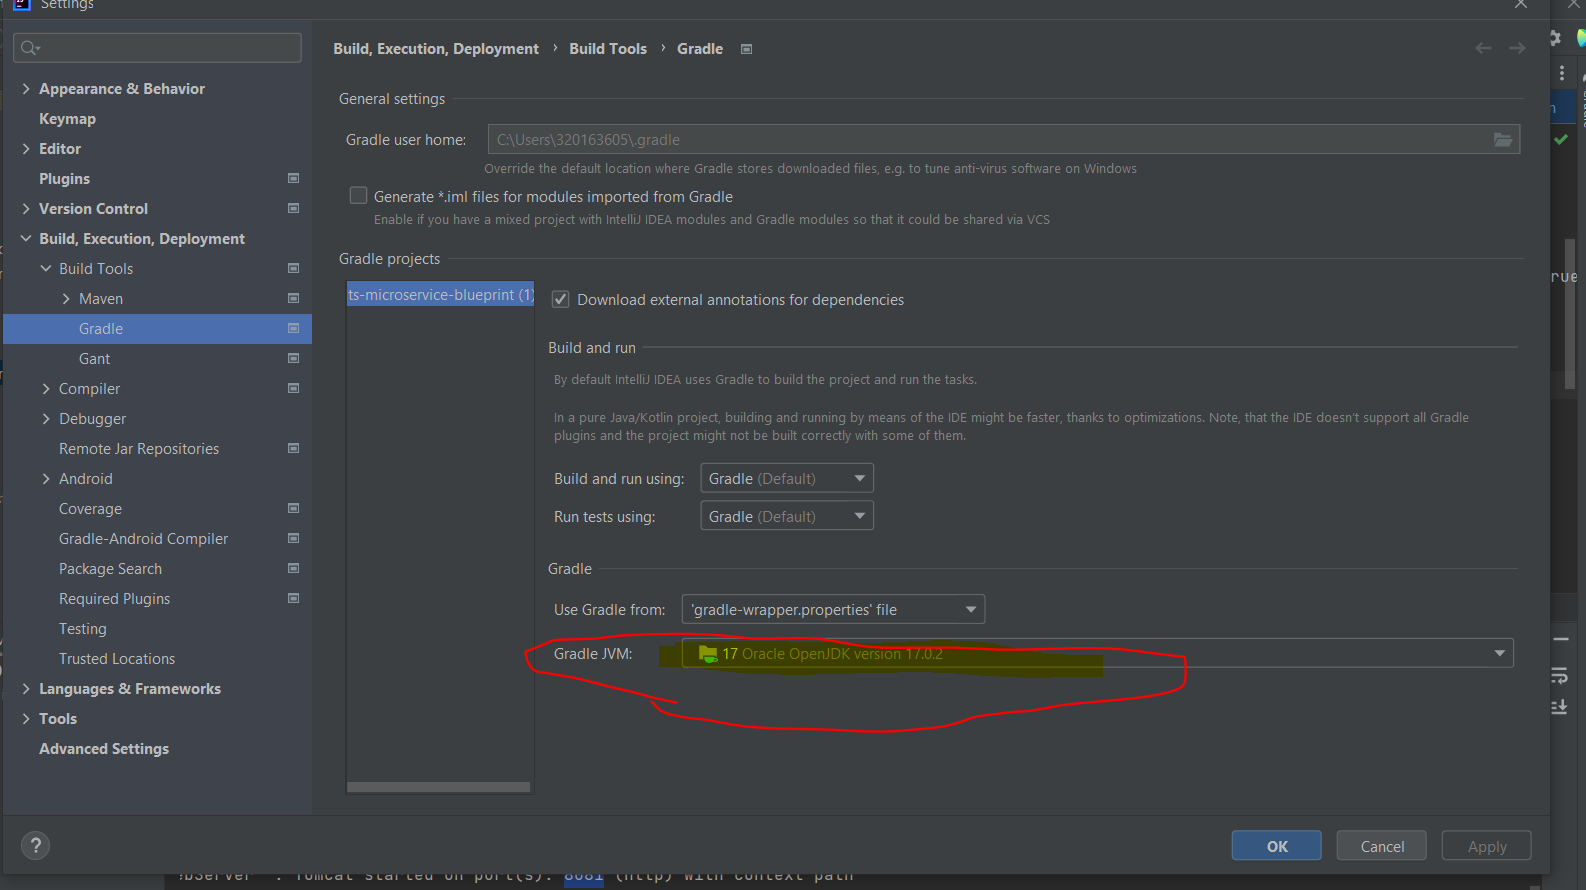Click project-level icon next to Gant

pos(294,359)
